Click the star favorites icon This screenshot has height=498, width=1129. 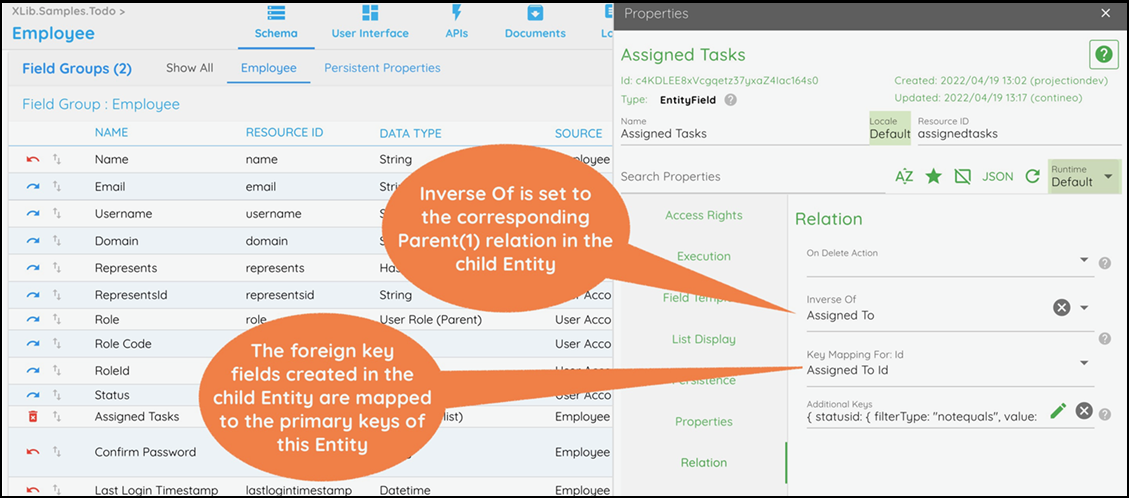click(933, 176)
